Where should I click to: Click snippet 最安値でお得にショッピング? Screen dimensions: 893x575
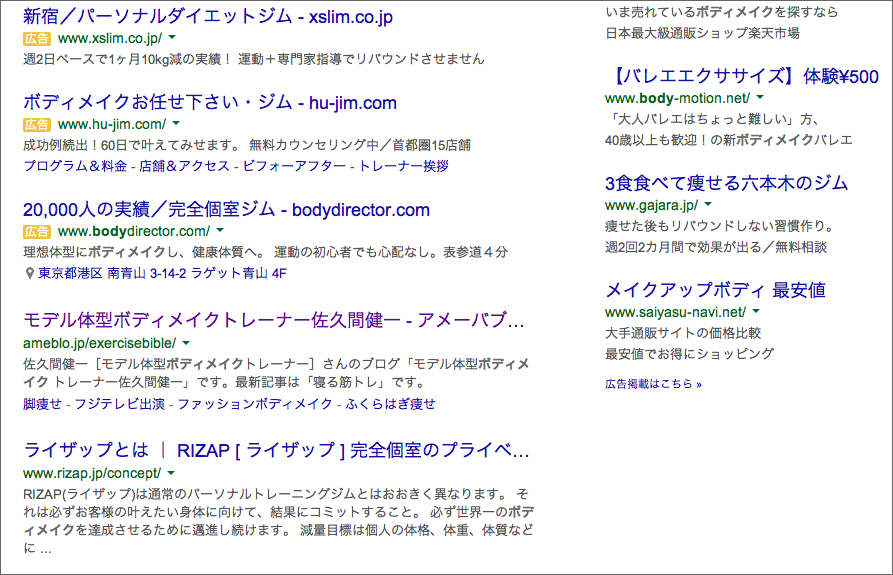[690, 354]
